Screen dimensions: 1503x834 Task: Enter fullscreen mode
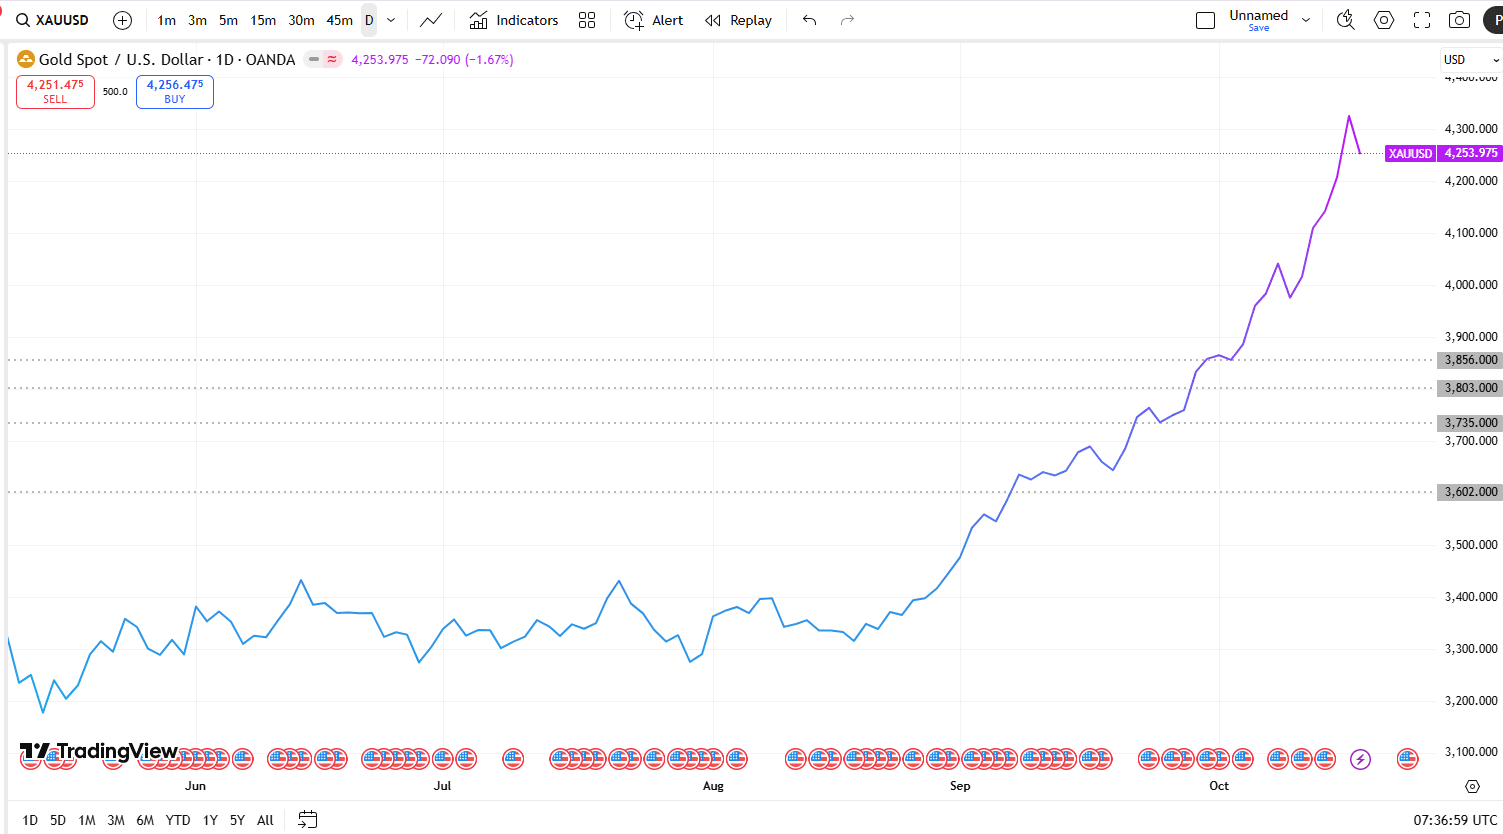coord(1422,20)
